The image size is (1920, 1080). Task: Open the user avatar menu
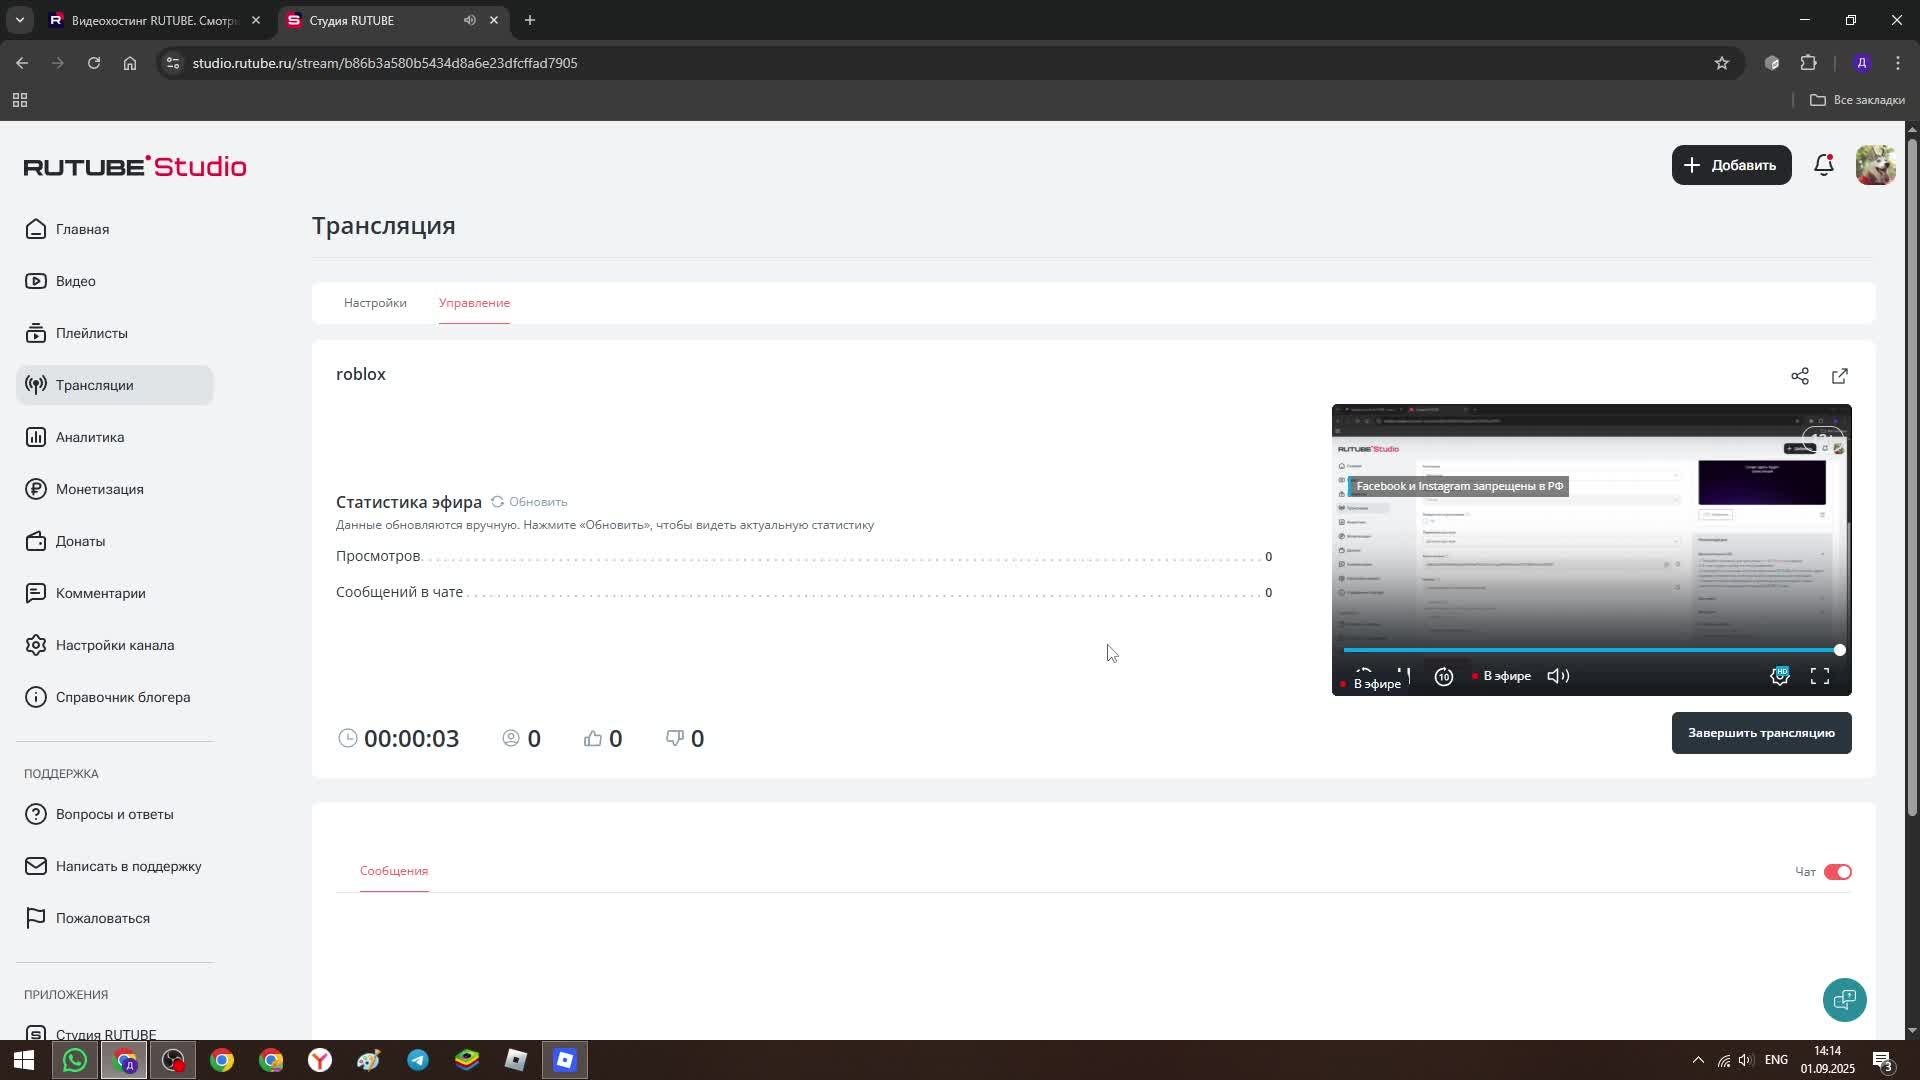(x=1874, y=165)
